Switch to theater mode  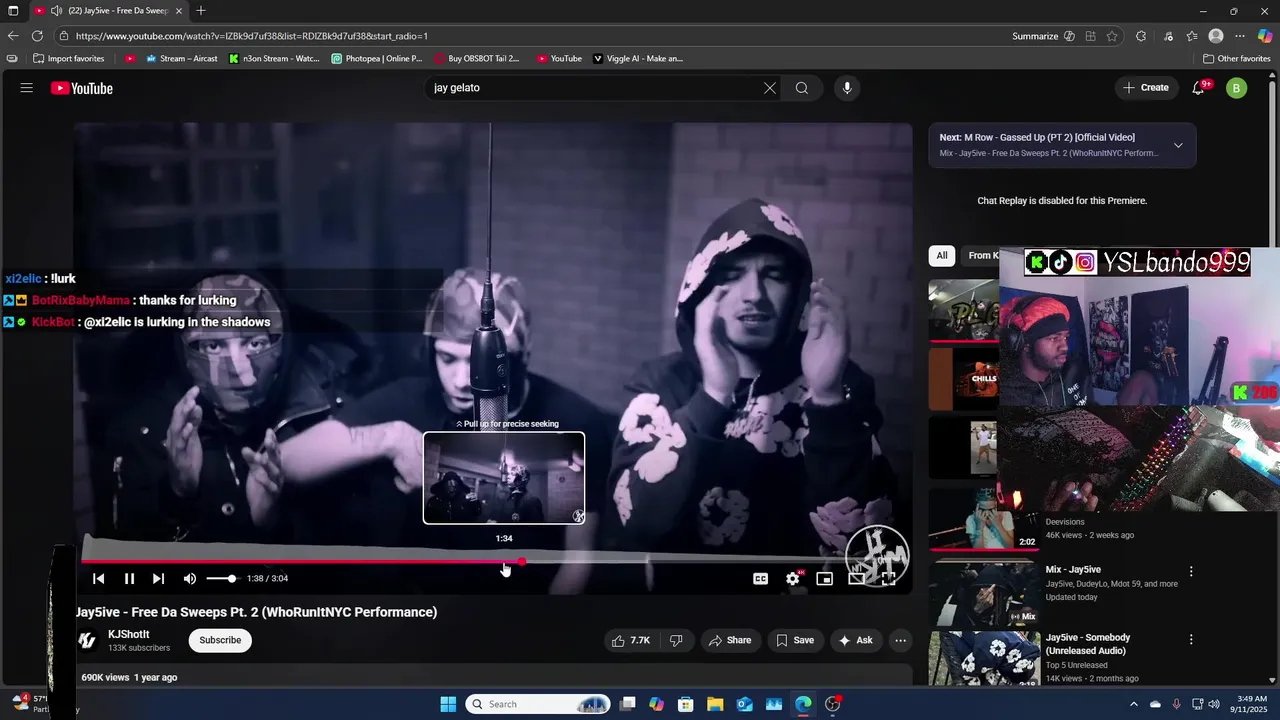point(857,578)
